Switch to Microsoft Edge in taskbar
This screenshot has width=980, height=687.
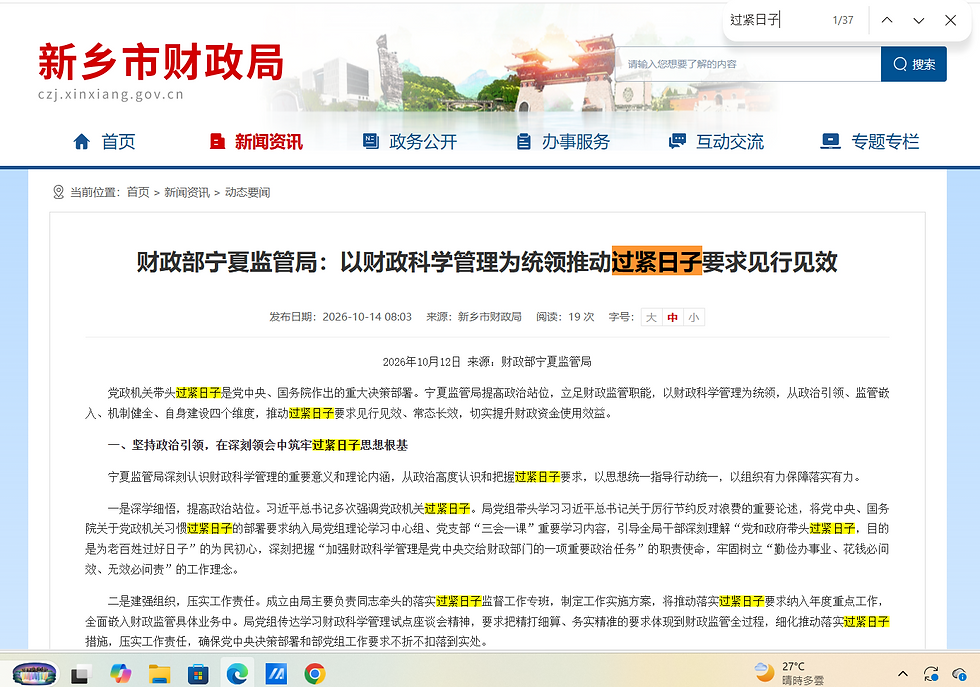tap(237, 674)
